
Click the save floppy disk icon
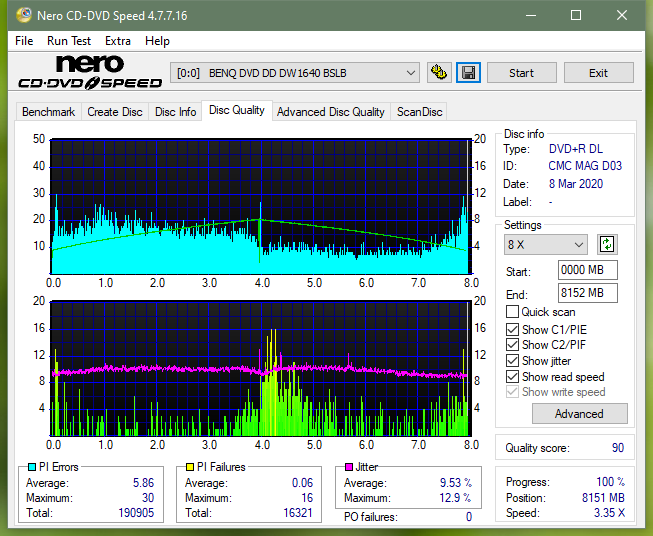(469, 73)
